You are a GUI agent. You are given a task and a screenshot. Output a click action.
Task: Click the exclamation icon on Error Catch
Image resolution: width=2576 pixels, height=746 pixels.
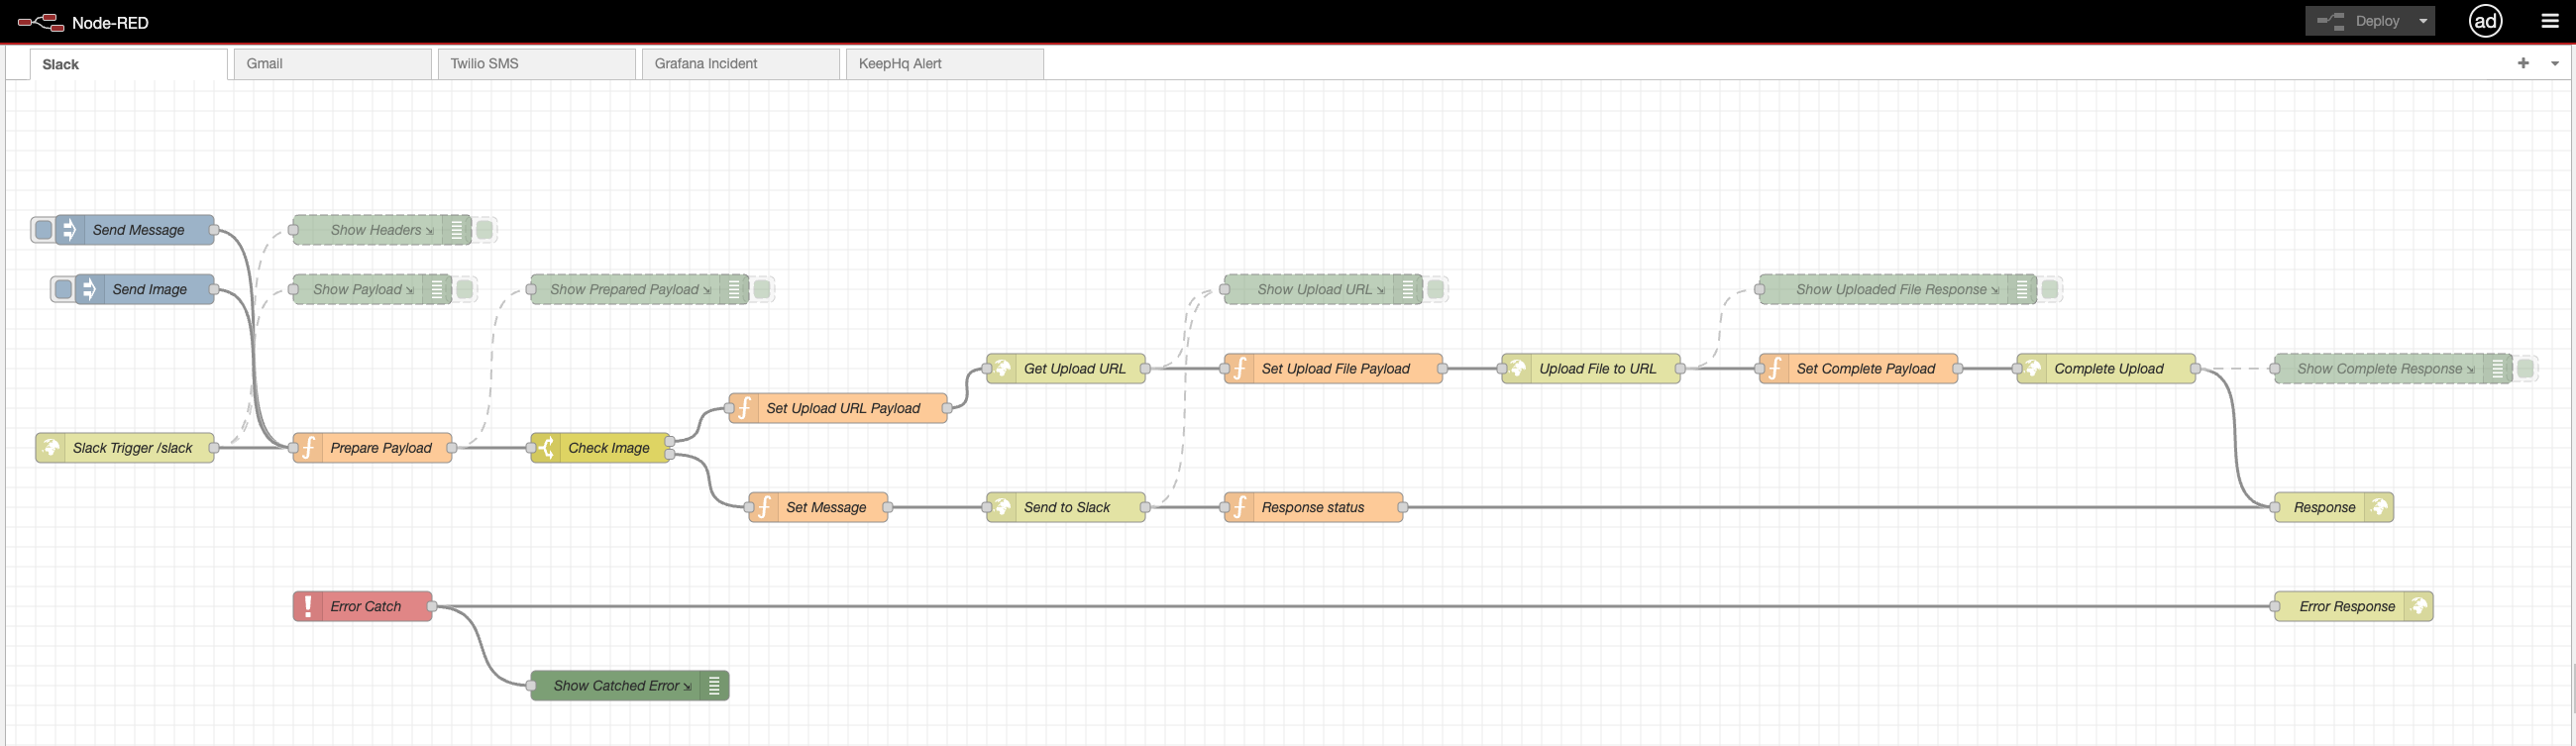309,606
